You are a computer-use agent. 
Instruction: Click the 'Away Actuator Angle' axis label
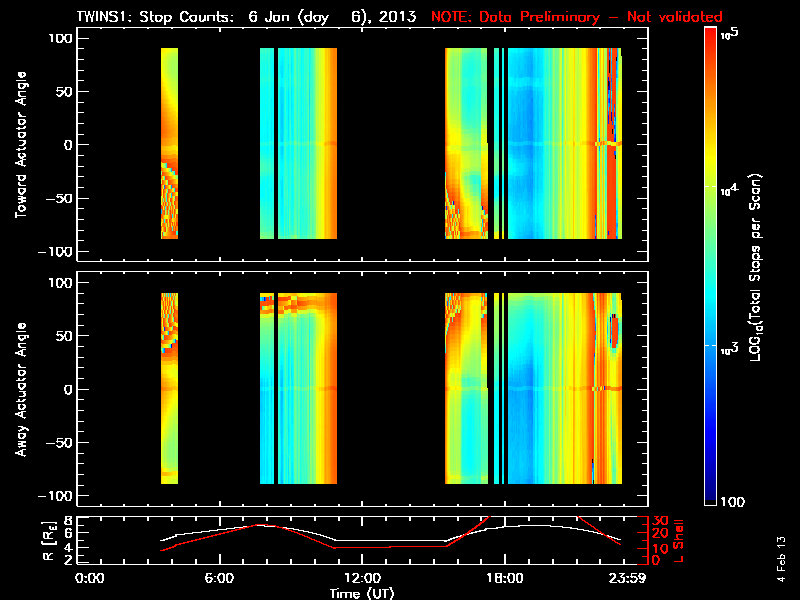[x=20, y=389]
